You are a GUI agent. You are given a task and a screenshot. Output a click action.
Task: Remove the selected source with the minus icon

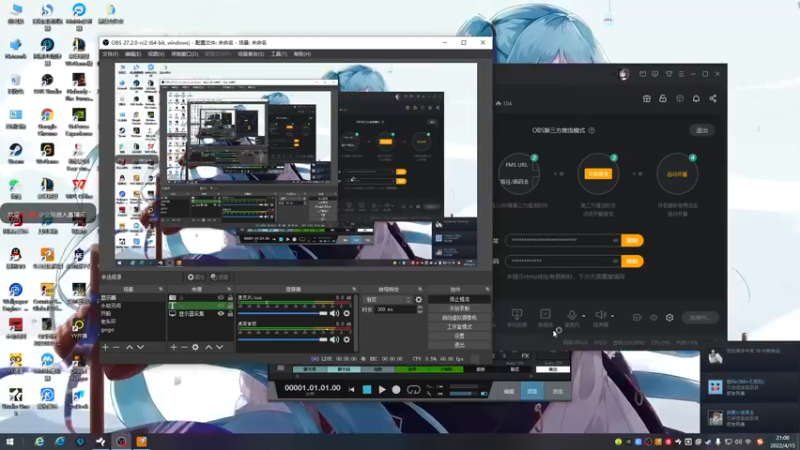click(x=184, y=347)
